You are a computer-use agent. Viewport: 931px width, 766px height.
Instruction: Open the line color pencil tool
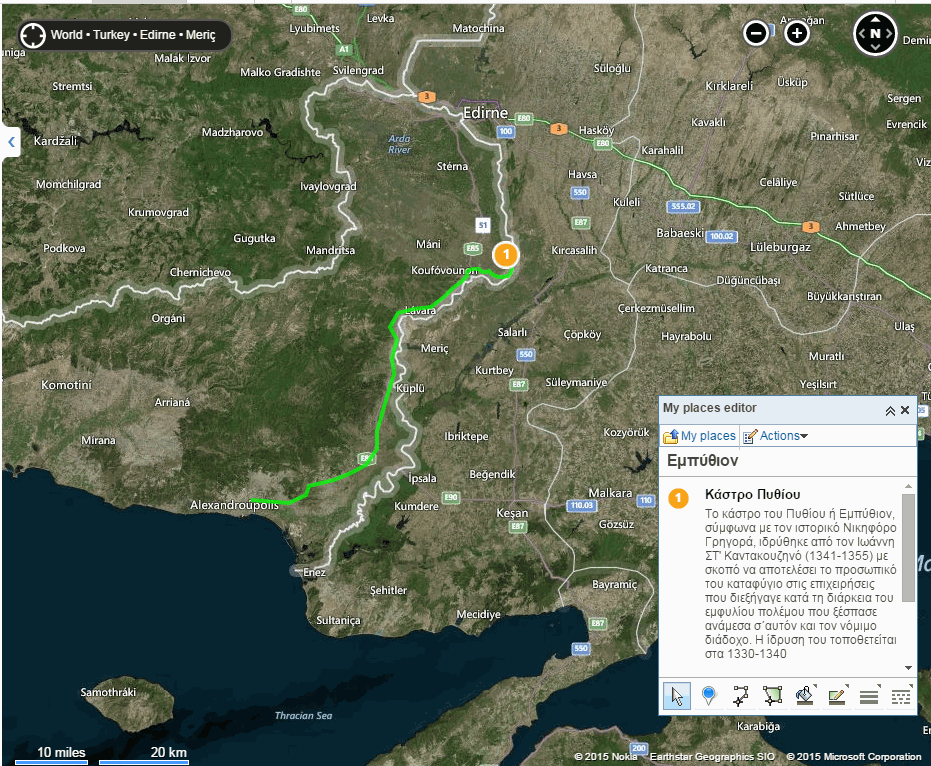tap(837, 695)
